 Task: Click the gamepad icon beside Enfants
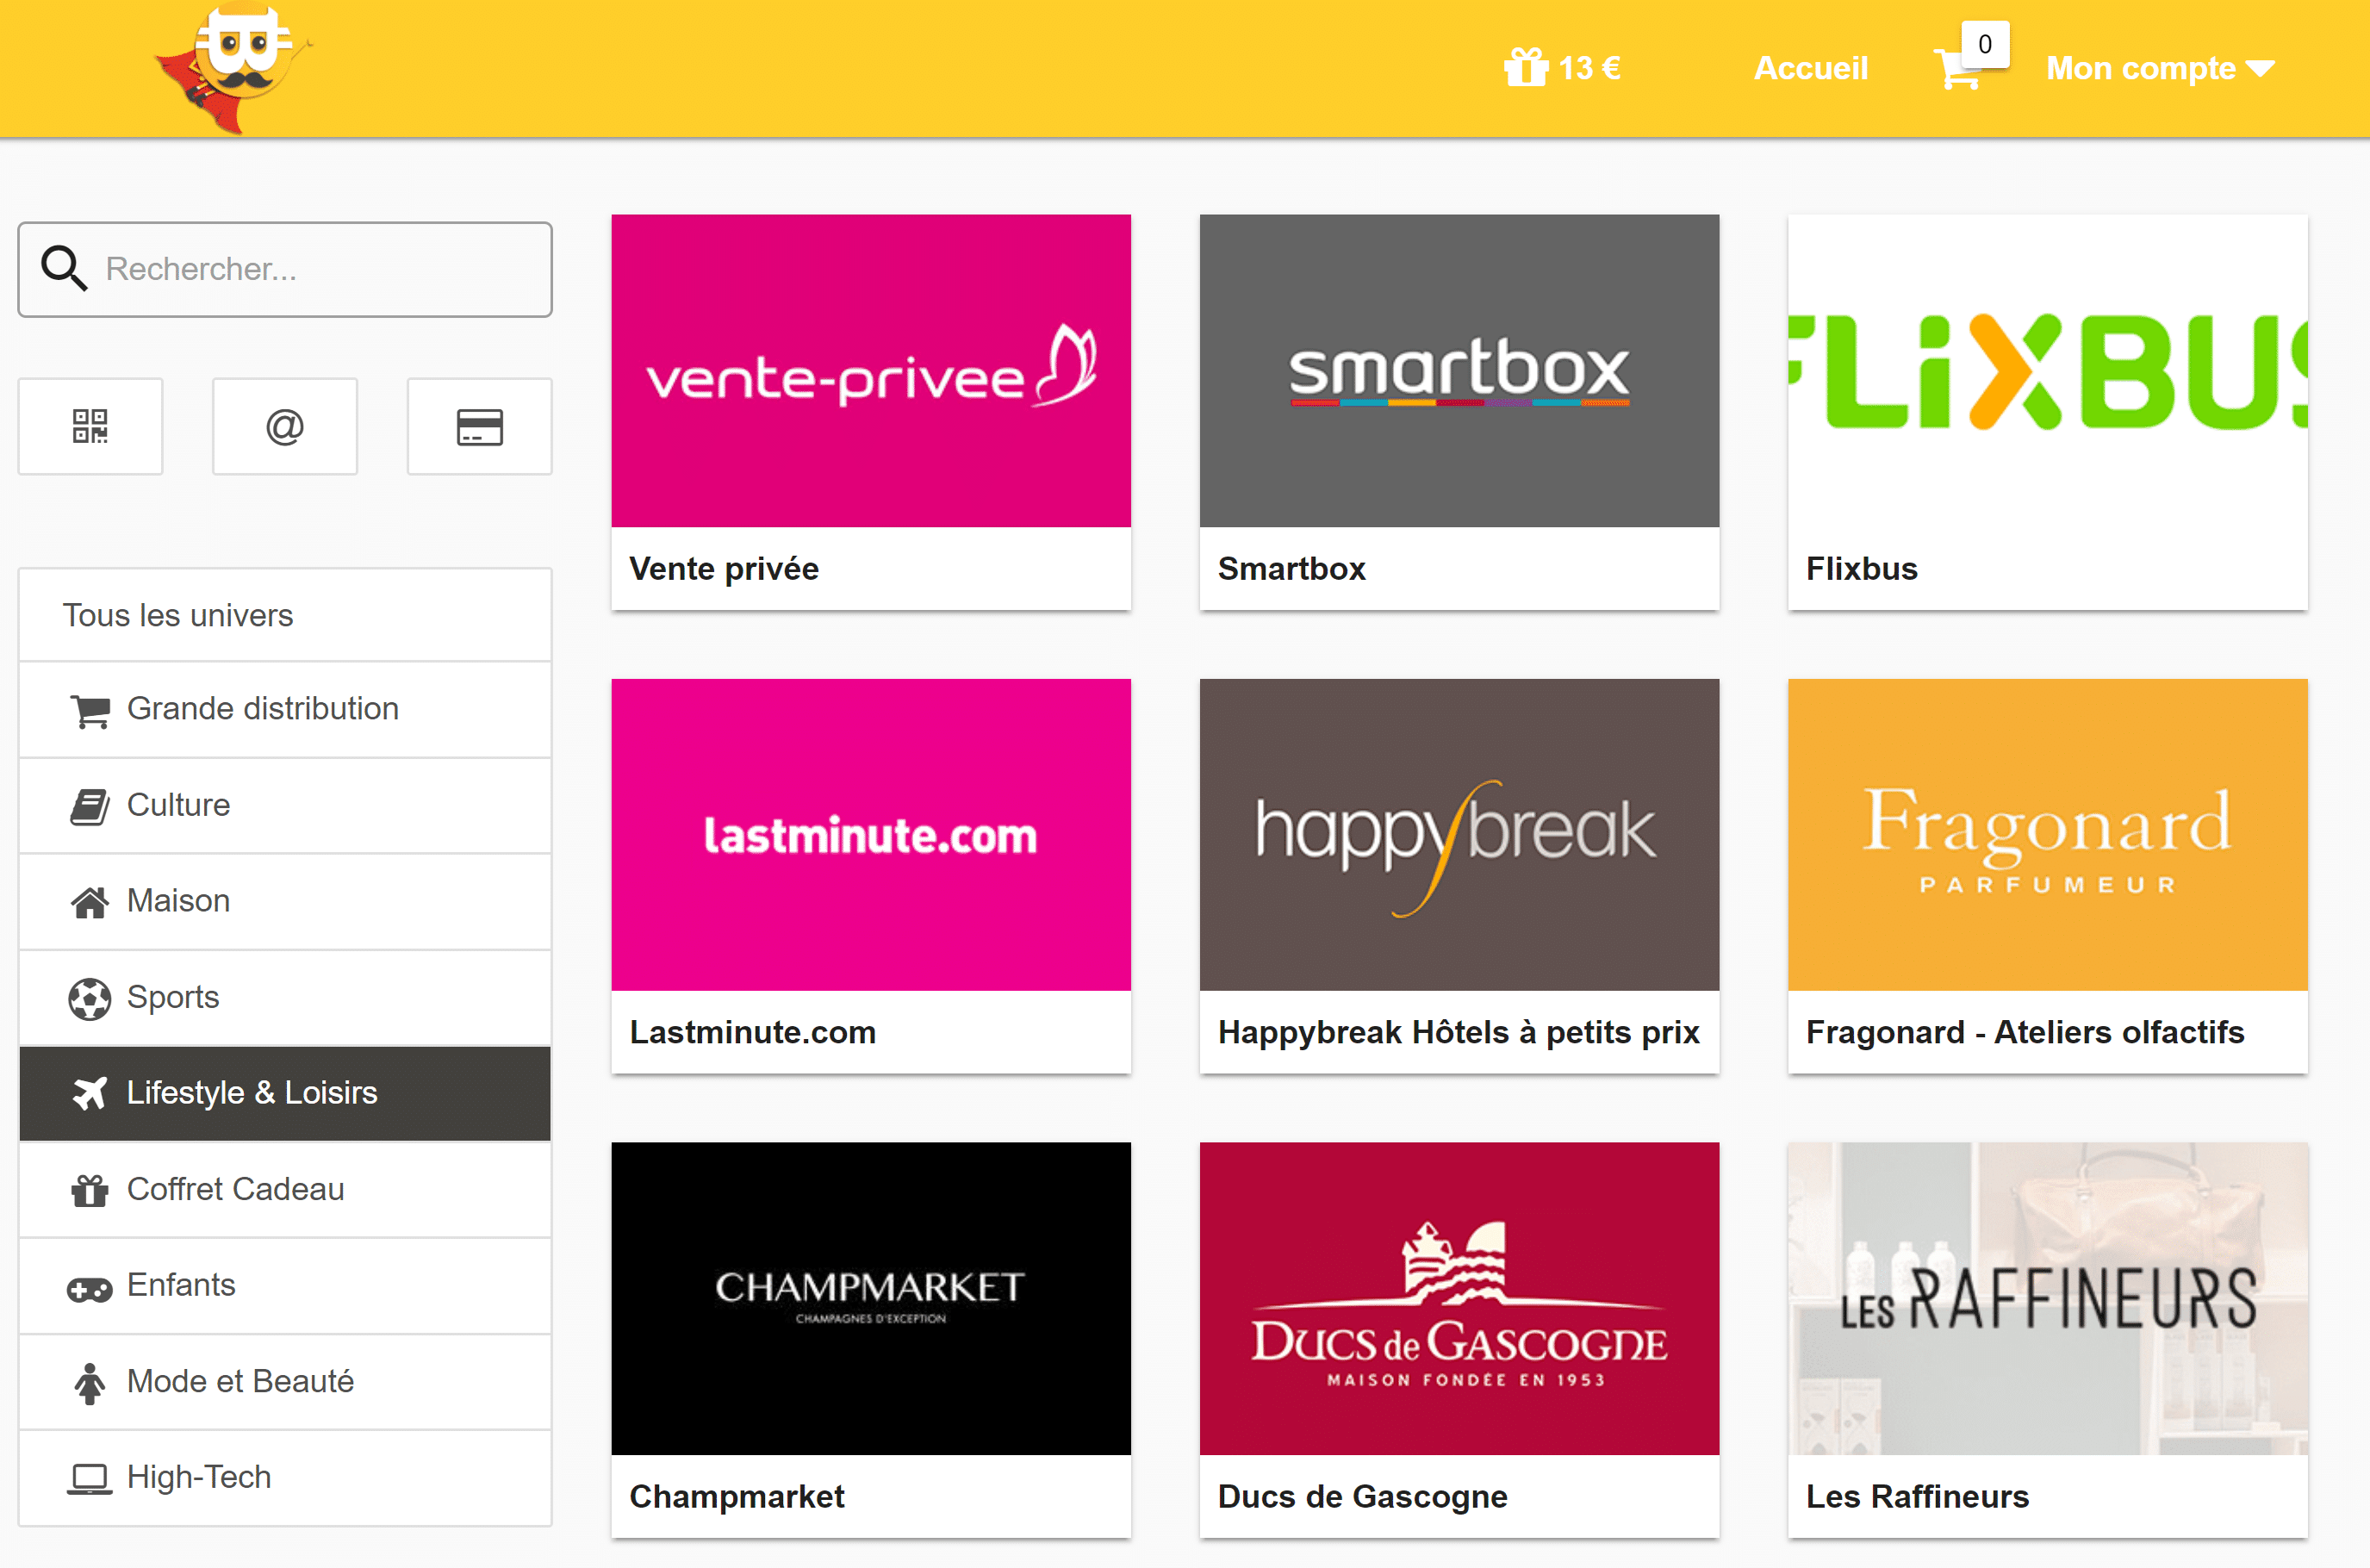coord(90,1288)
